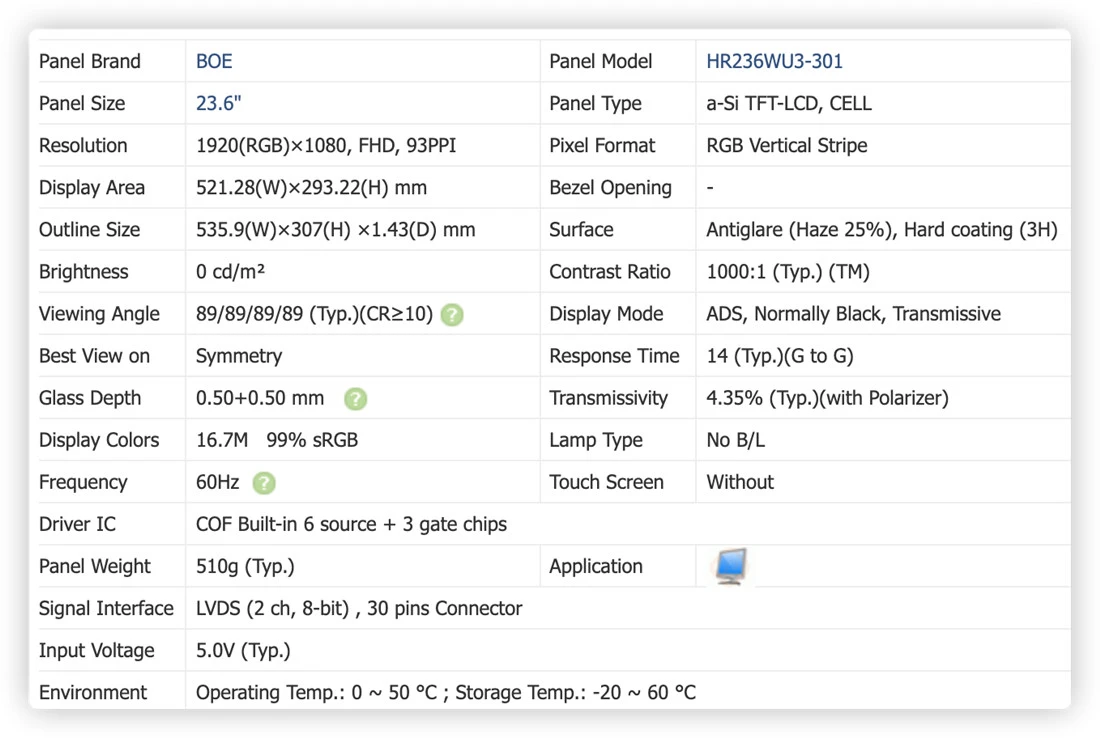Select resolution value 1920(RGB)×1080, FHD, 93PPI
The height and width of the screenshot is (738, 1100).
(x=326, y=145)
